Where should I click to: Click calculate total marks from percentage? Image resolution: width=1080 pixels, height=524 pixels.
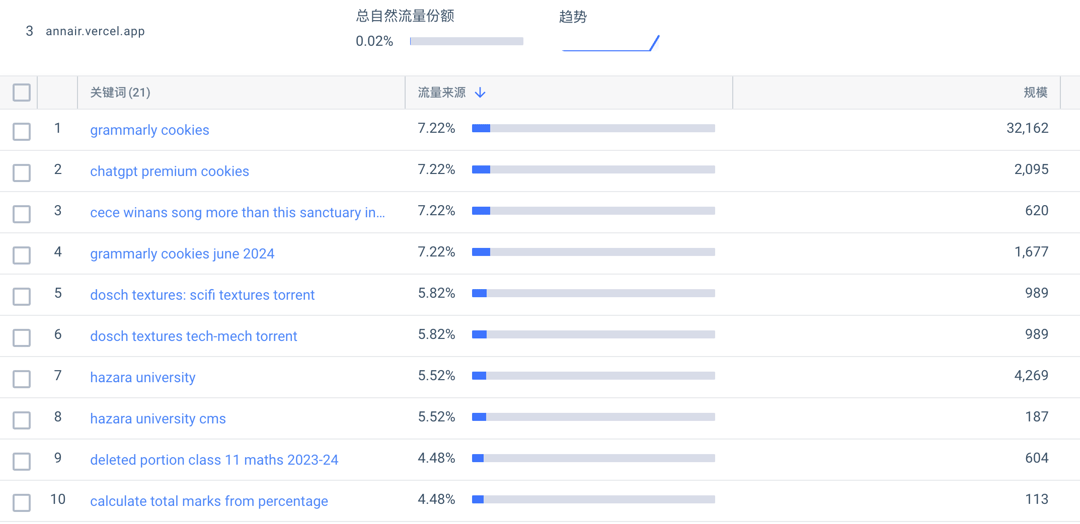(209, 501)
